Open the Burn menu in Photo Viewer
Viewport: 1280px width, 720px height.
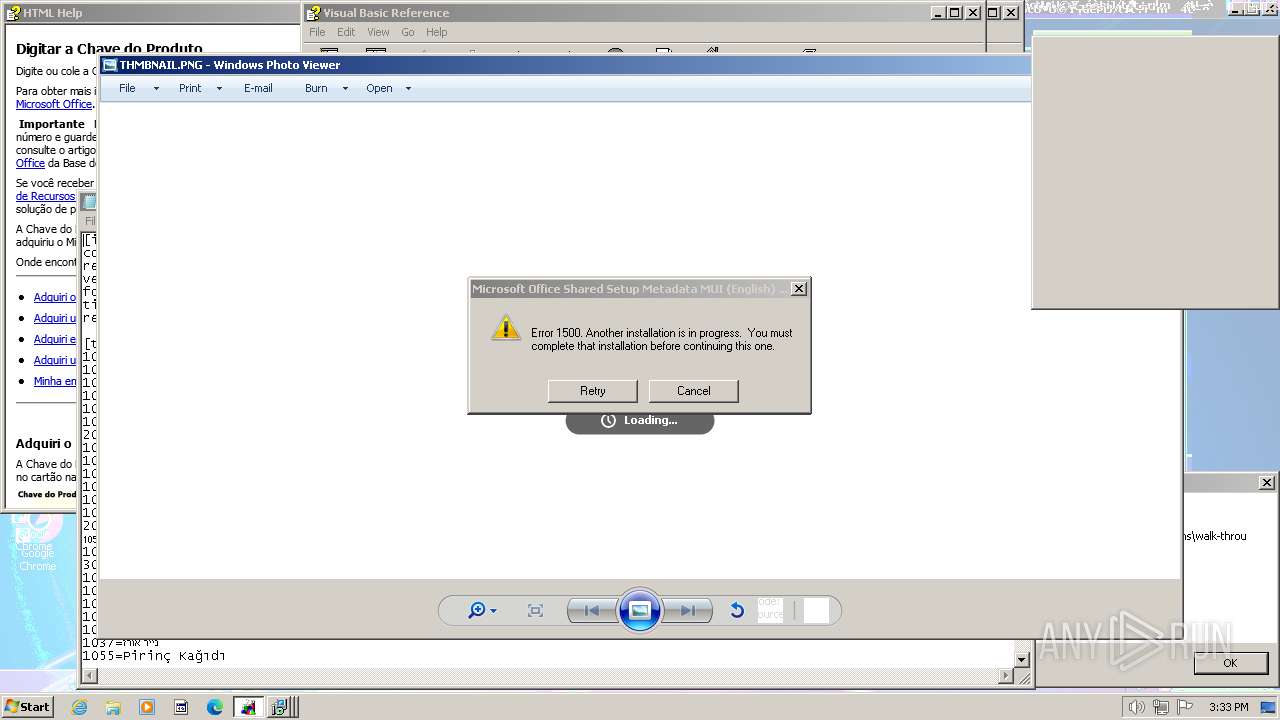tap(316, 88)
